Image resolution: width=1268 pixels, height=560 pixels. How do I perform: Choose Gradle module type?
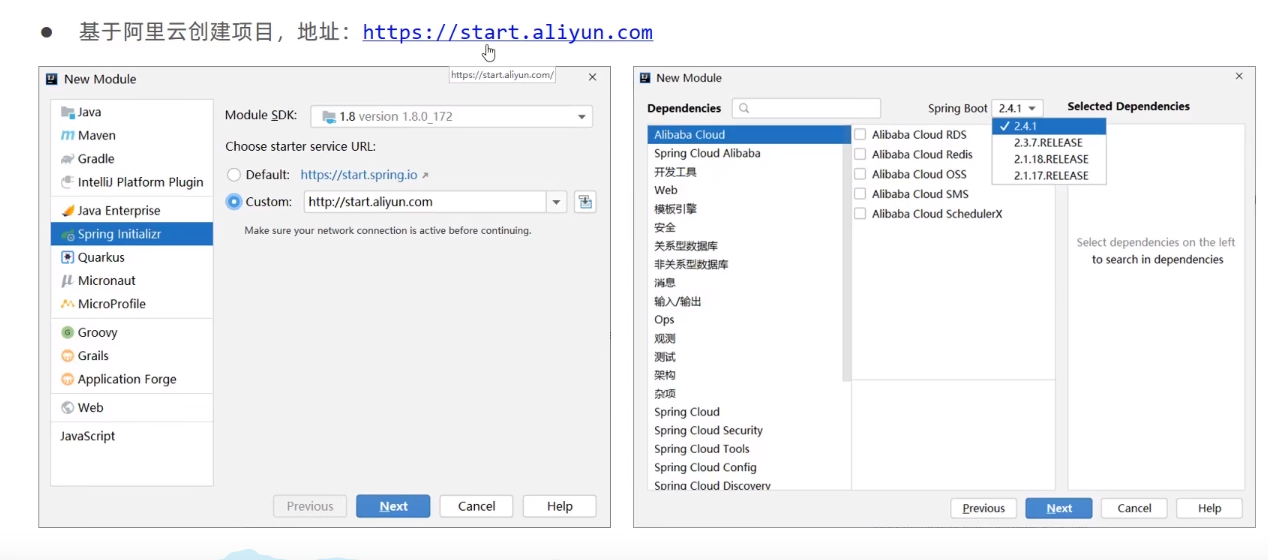[x=131, y=158]
